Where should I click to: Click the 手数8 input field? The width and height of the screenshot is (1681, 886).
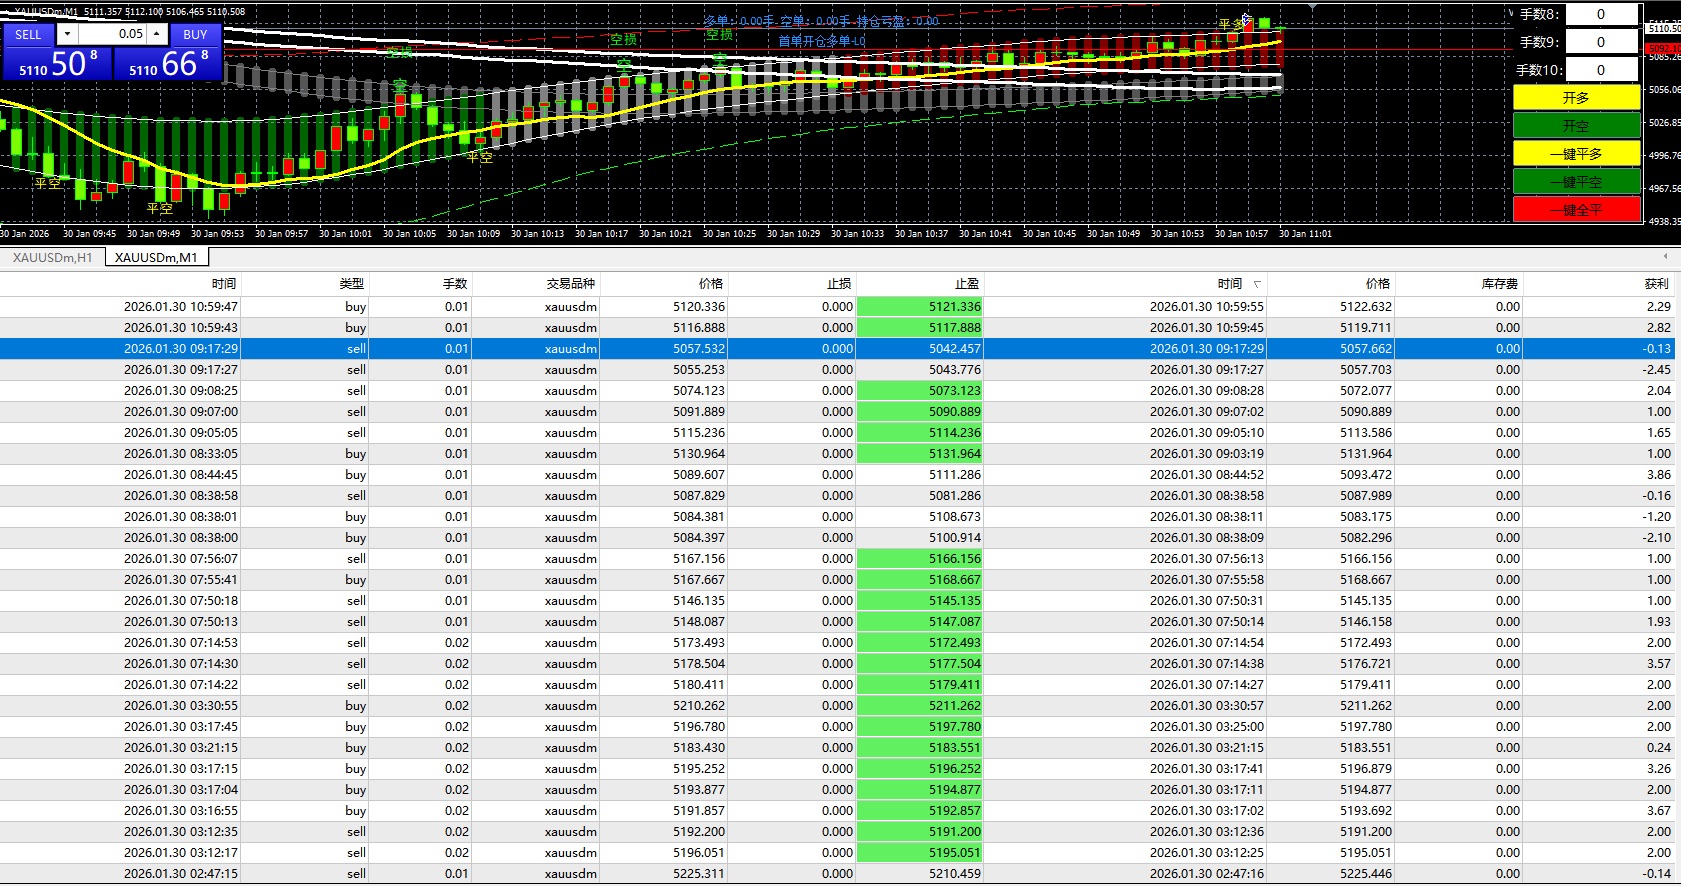point(1601,14)
